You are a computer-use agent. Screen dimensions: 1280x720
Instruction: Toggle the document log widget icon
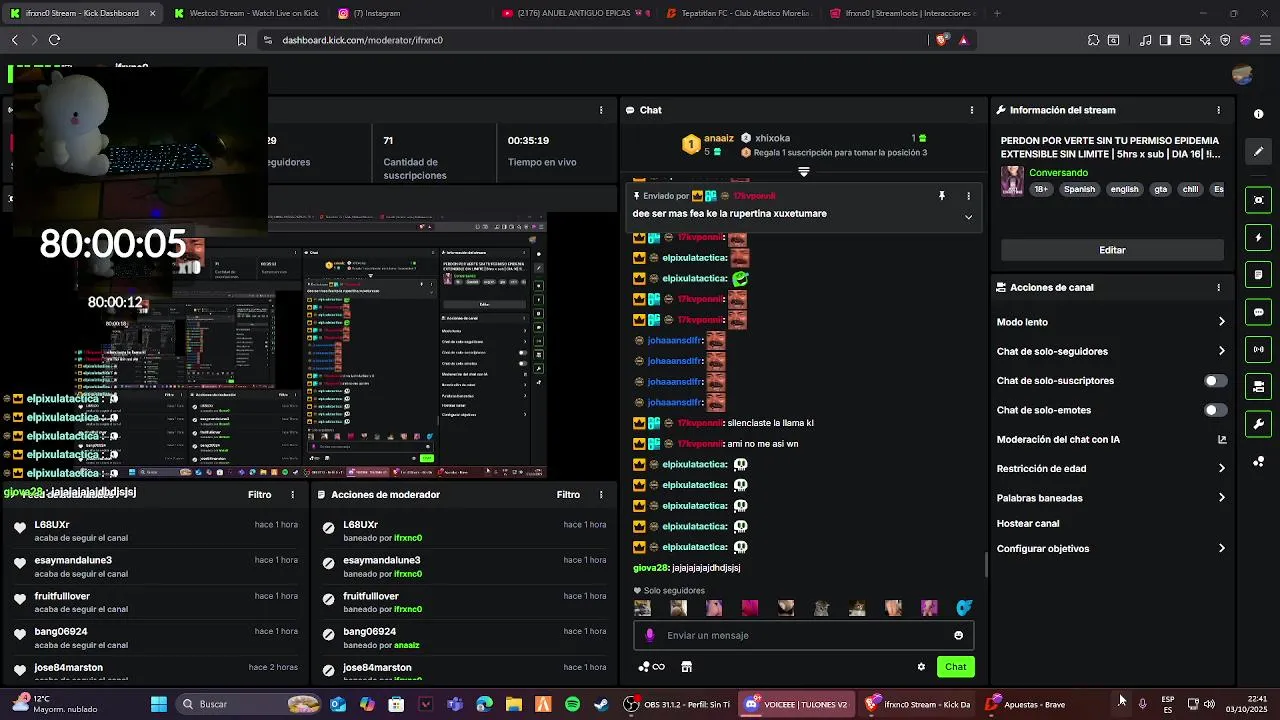[x=1259, y=275]
